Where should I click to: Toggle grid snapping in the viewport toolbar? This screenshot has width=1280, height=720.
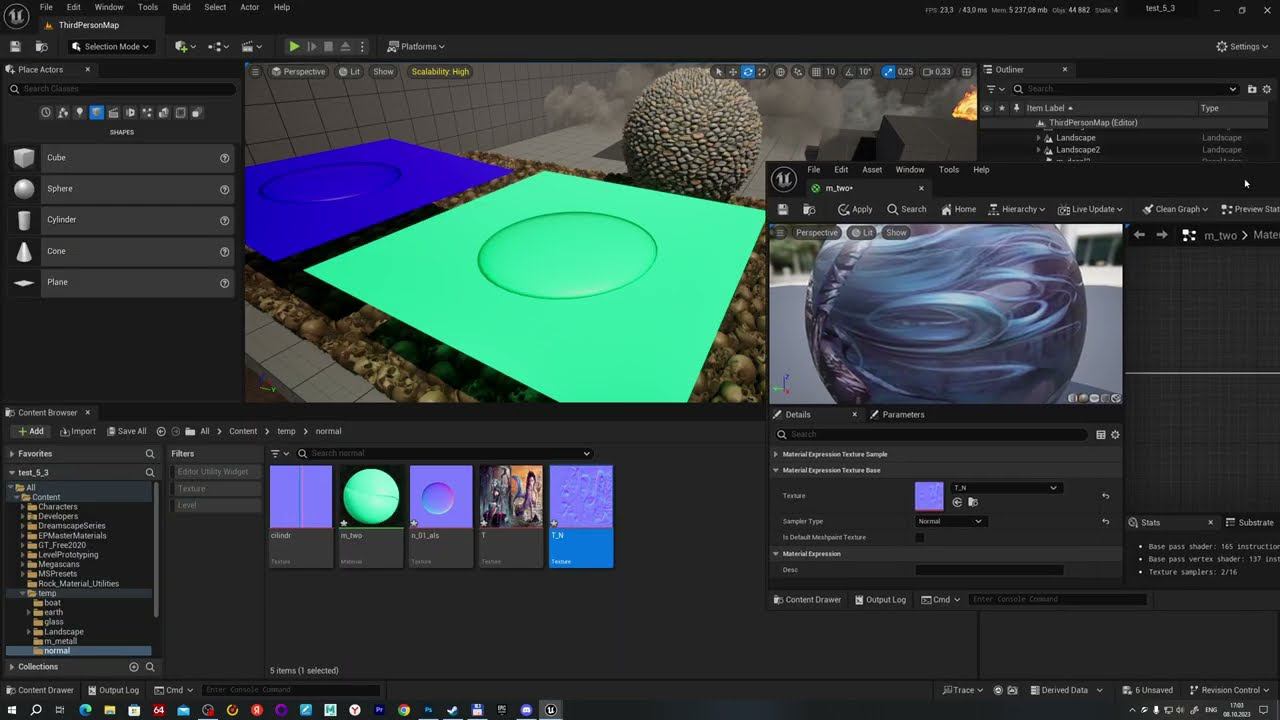[x=816, y=72]
